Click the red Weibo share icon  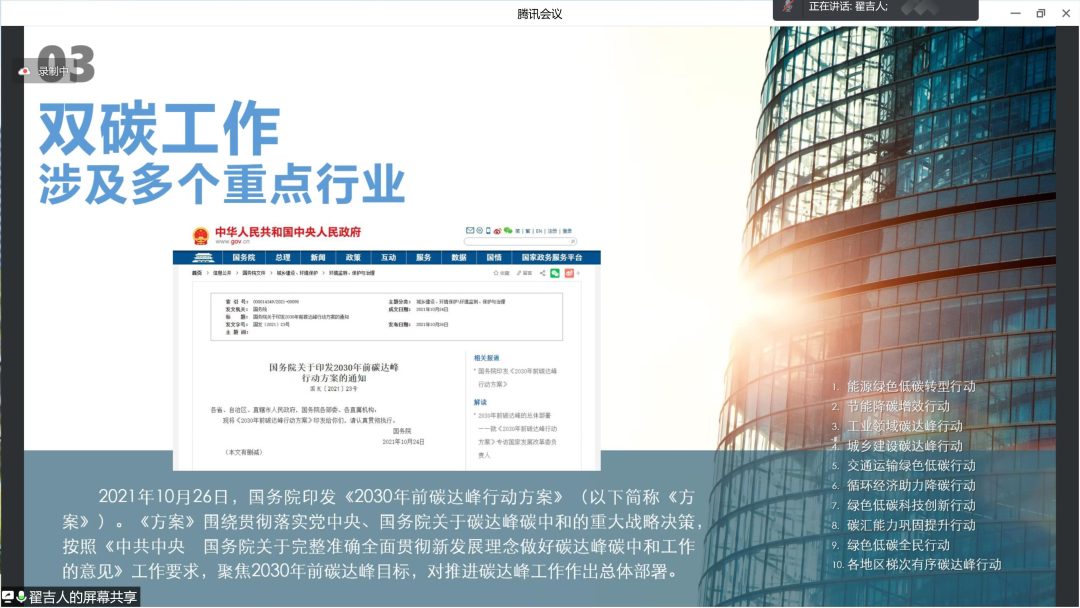coord(569,273)
